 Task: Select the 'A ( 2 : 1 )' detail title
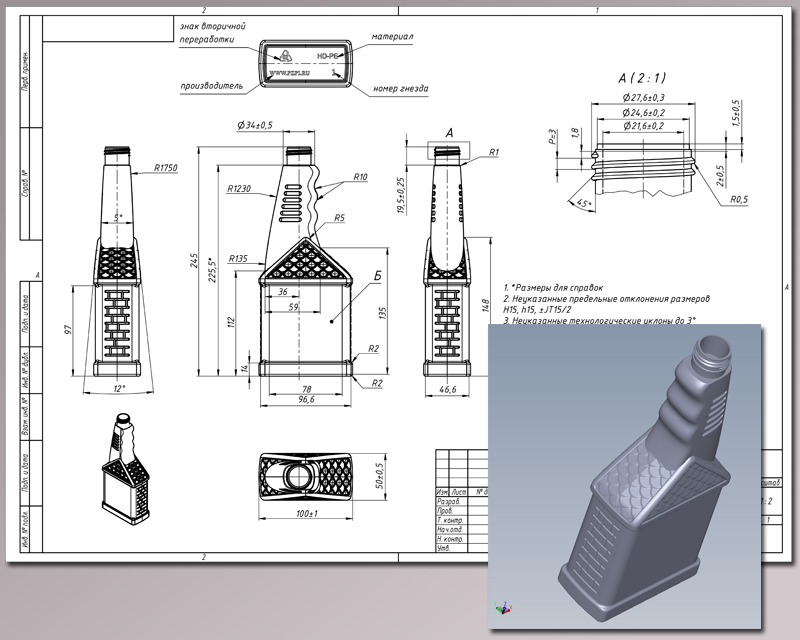coord(642,78)
